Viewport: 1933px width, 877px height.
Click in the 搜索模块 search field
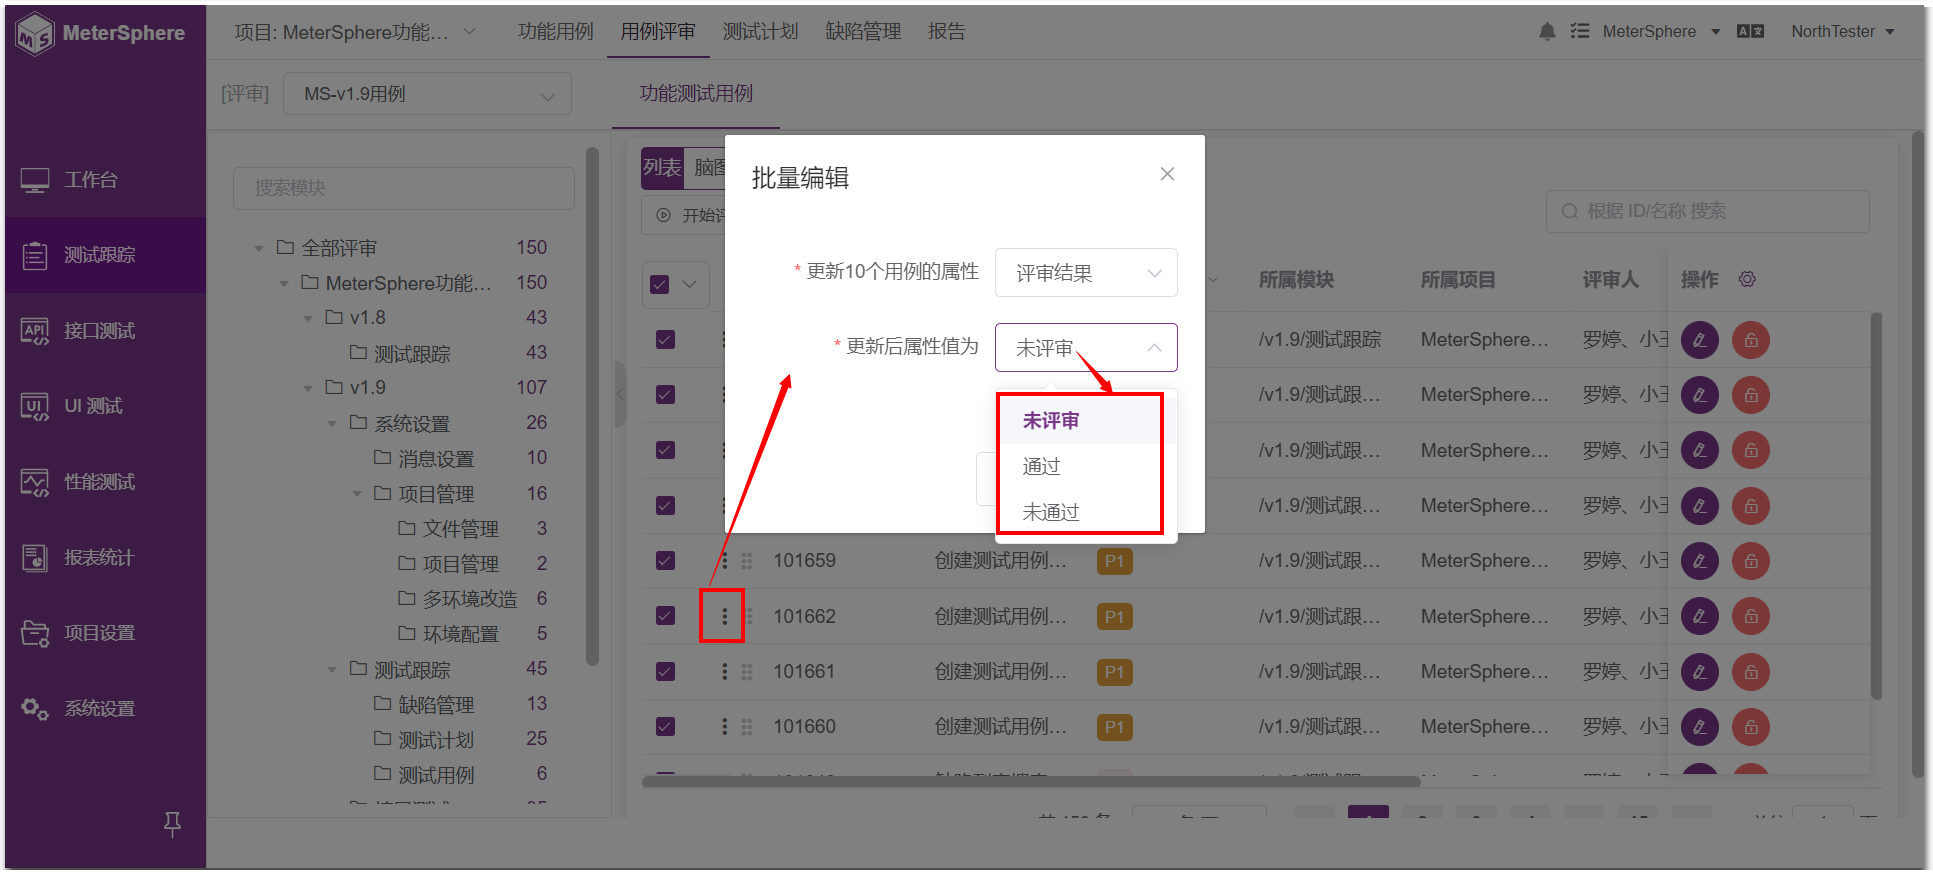click(404, 188)
